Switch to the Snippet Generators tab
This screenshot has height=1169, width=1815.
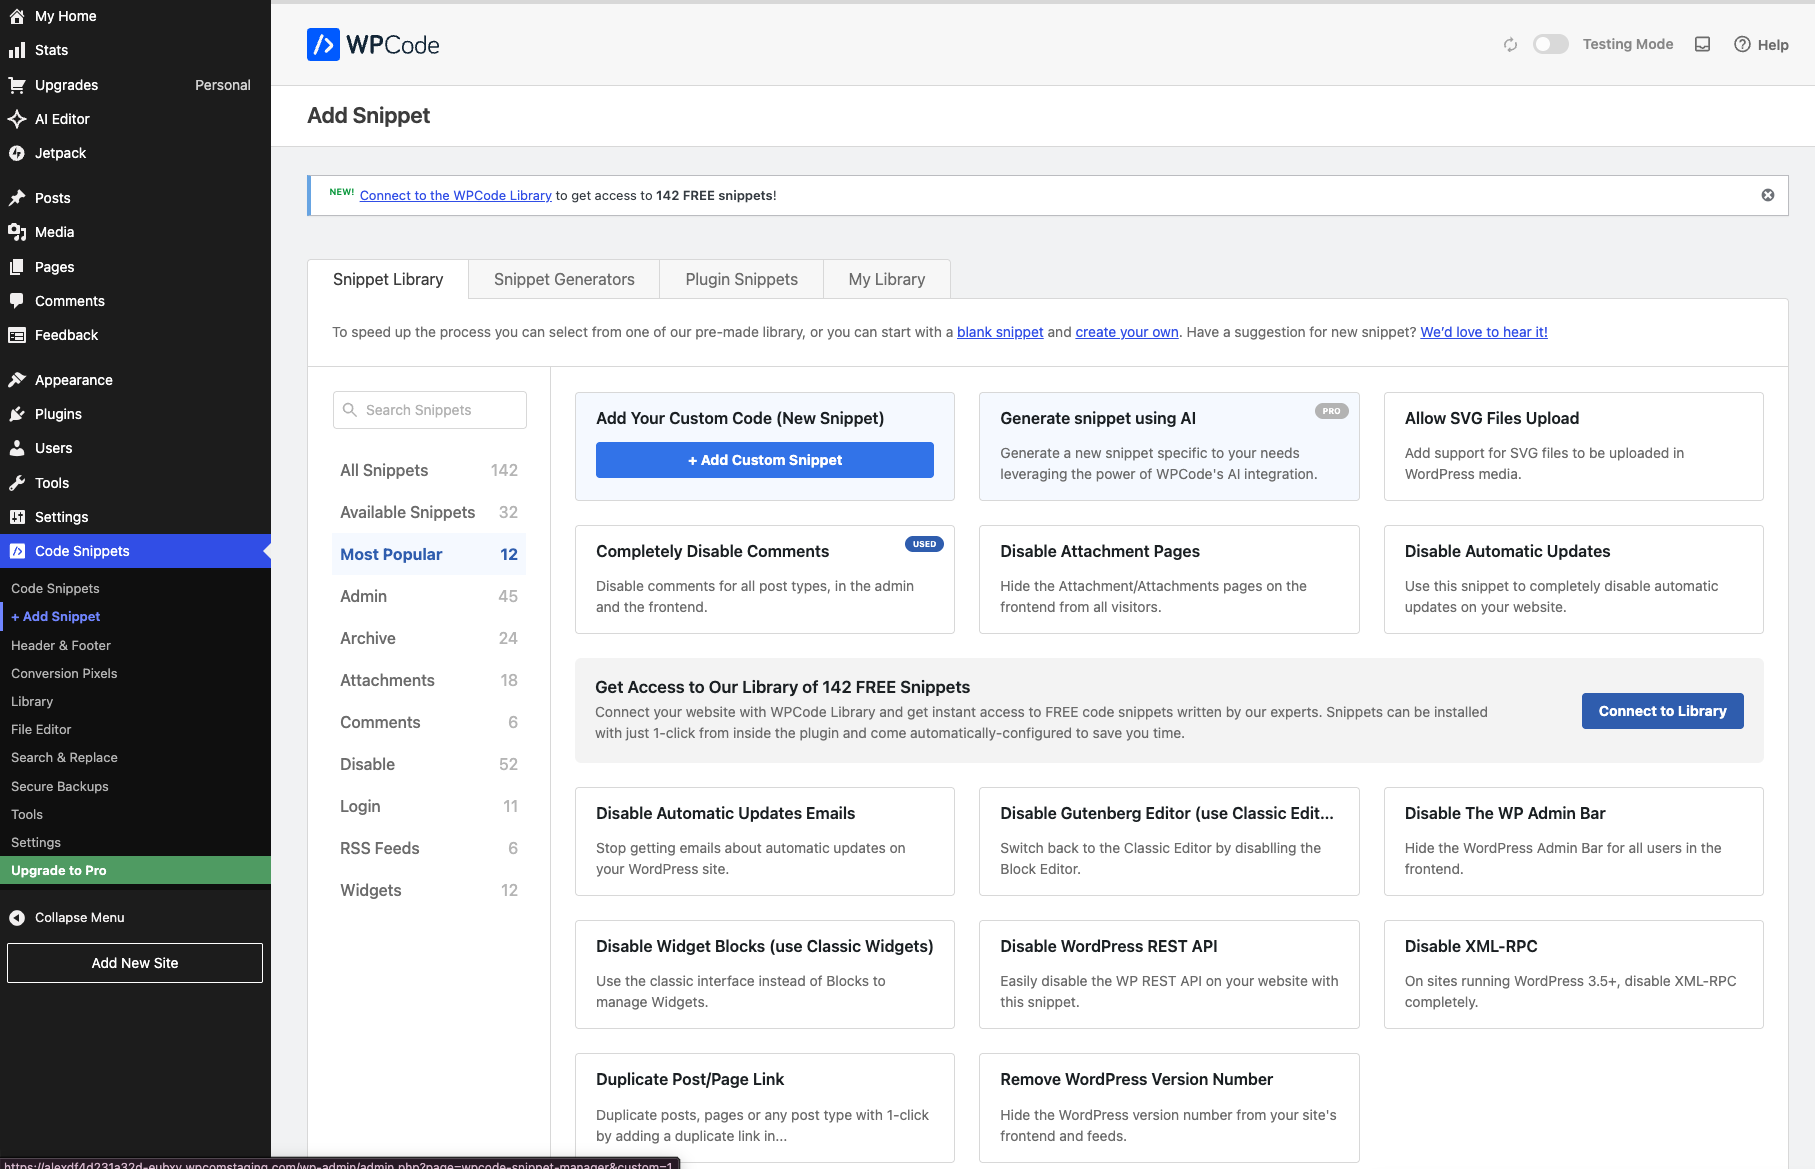563,279
